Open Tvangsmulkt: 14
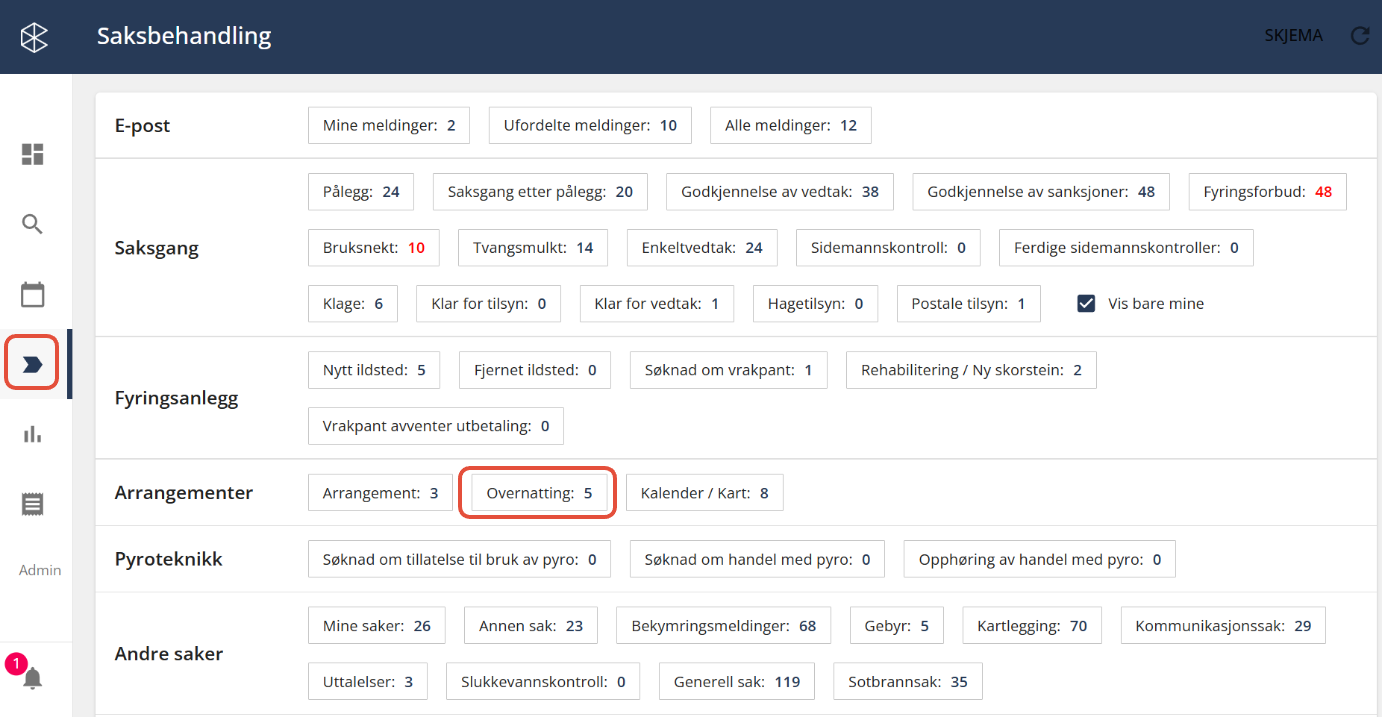 (x=533, y=248)
